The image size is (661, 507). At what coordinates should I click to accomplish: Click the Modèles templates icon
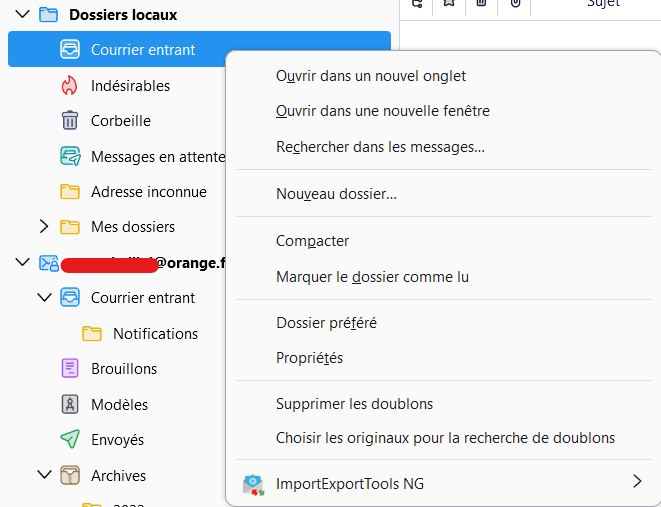[70, 404]
